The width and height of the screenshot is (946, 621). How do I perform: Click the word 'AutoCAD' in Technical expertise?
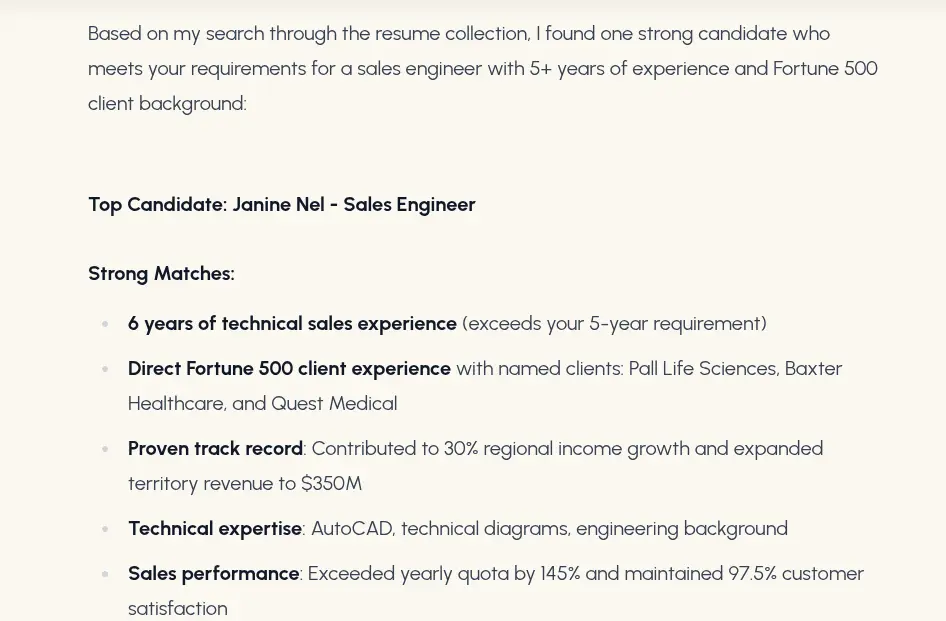352,528
